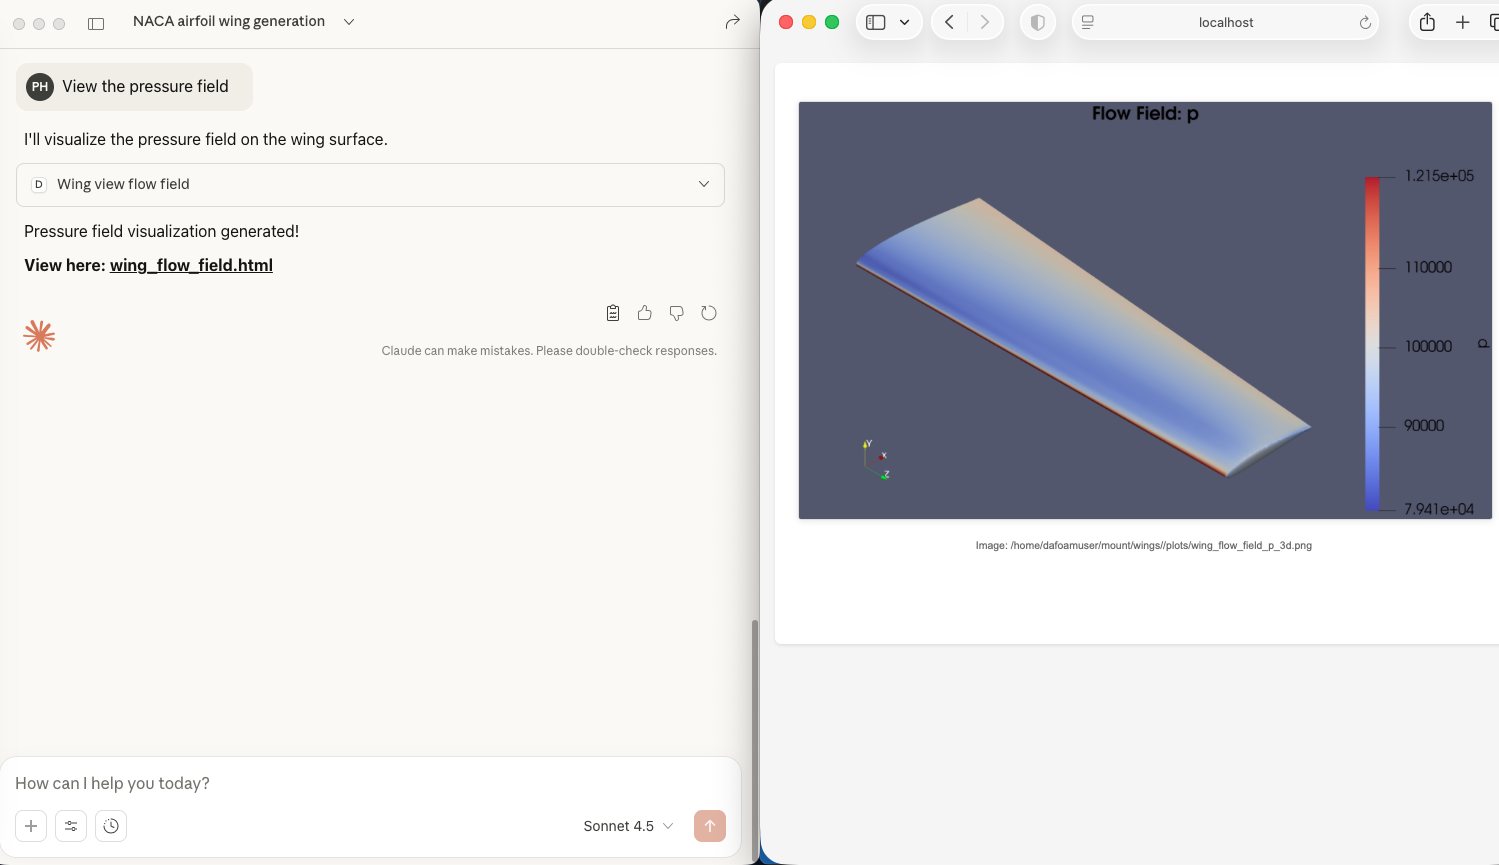Viewport: 1499px width, 865px height.
Task: Copy the response with the clipboard icon
Action: tap(613, 313)
